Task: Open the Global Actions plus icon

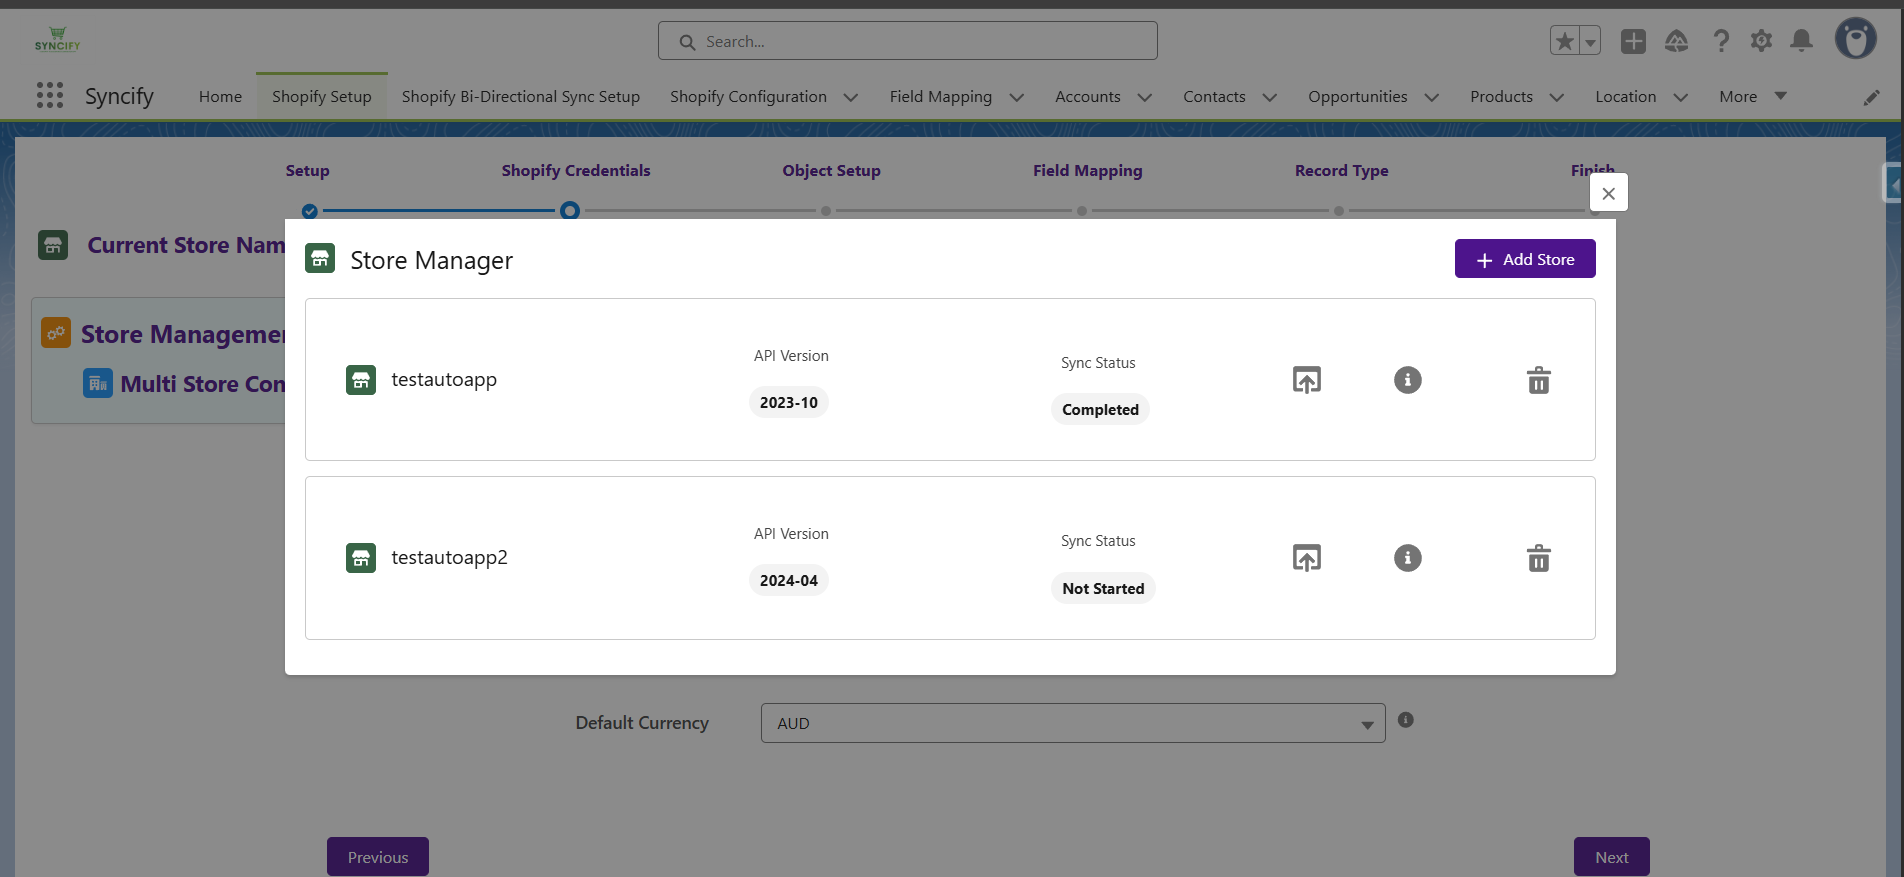Action: 1633,41
